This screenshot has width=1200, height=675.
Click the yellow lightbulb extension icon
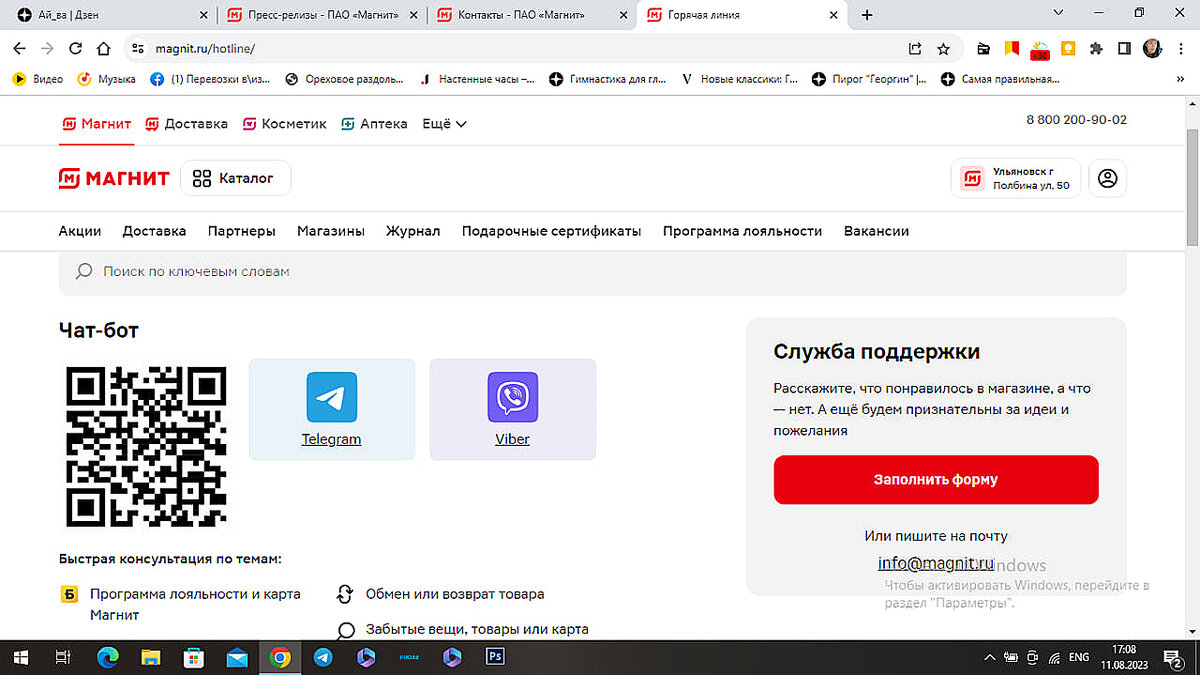pyautogui.click(x=1068, y=48)
